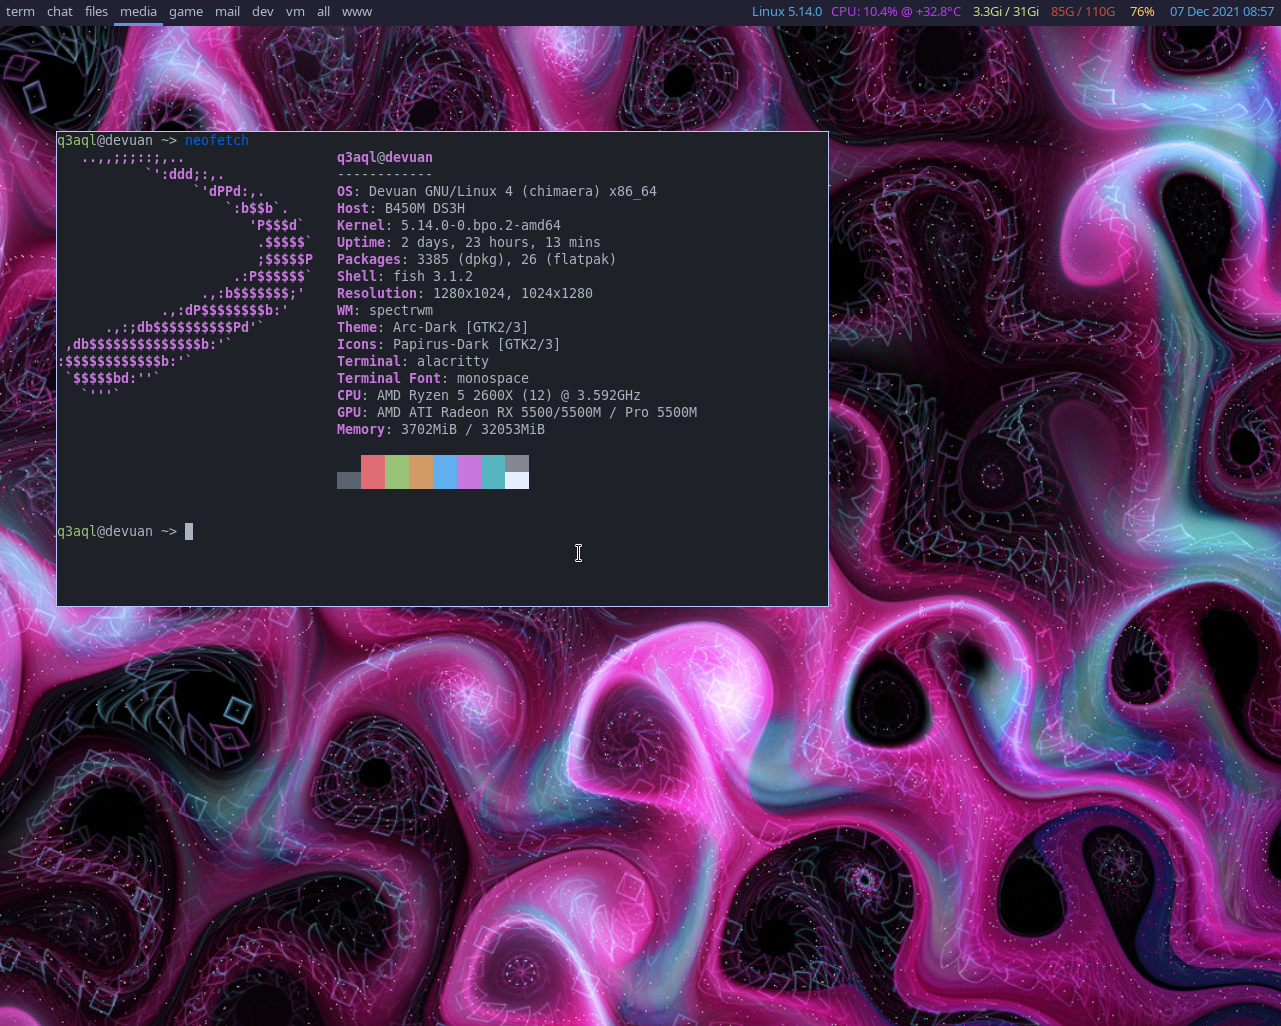Switch to the game workspace
This screenshot has width=1281, height=1026.
186,12
